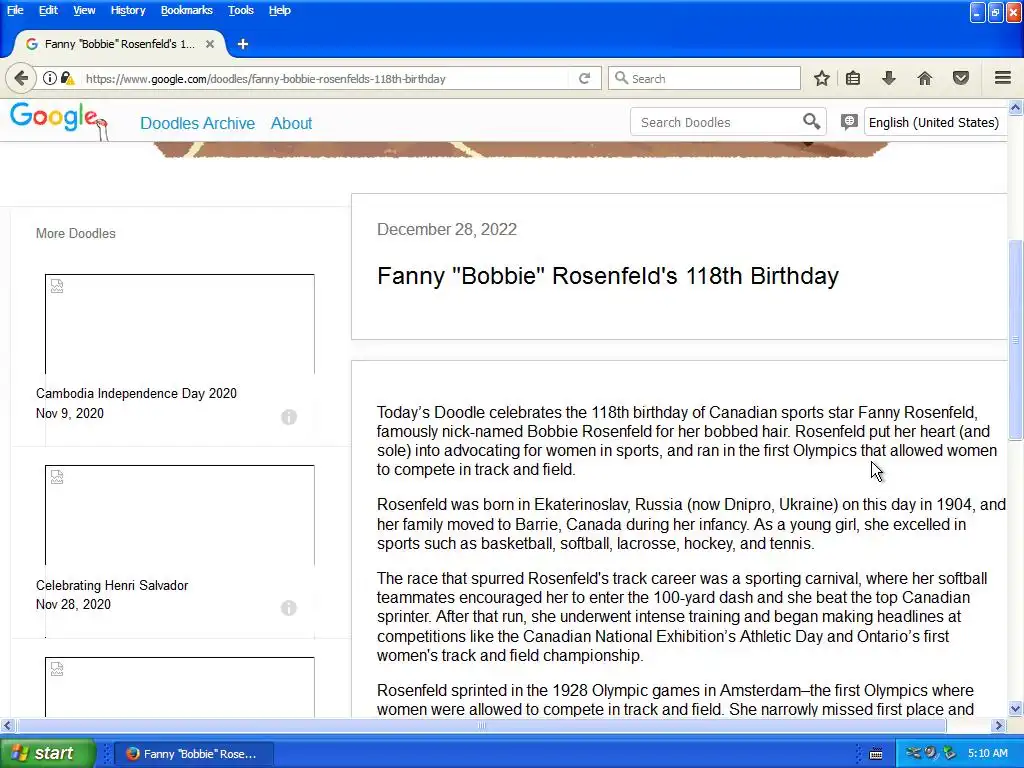Close the Fanny Bobbie Rosenfeld tab
Viewport: 1024px width, 768px height.
(210, 44)
